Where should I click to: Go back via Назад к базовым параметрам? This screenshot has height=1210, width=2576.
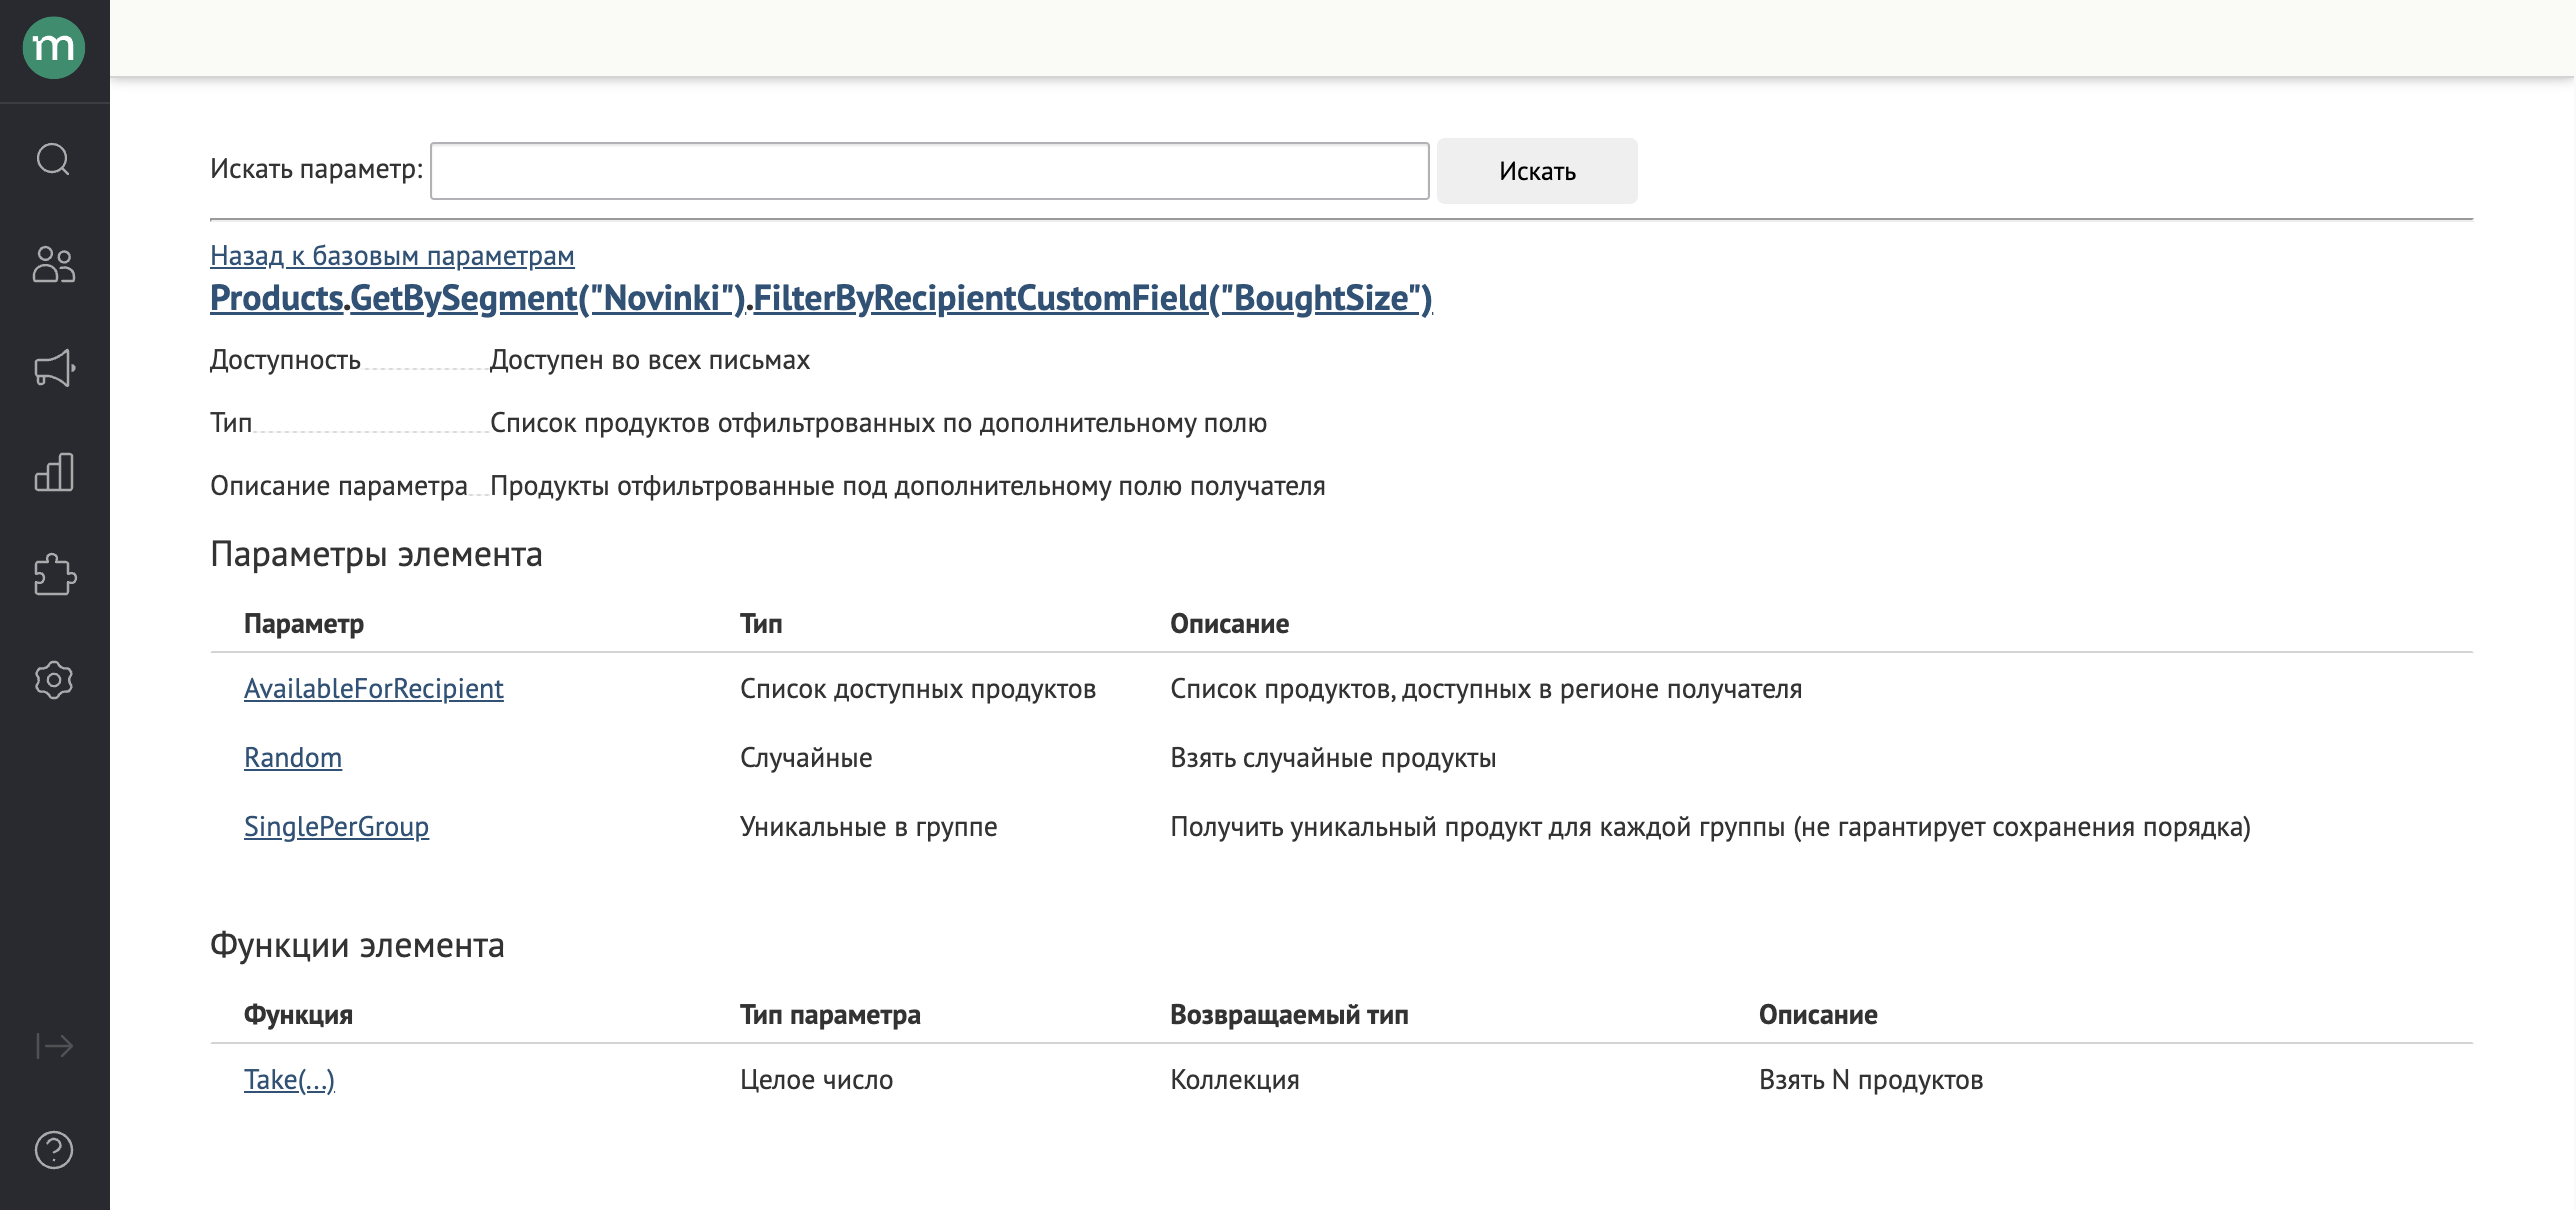point(392,256)
